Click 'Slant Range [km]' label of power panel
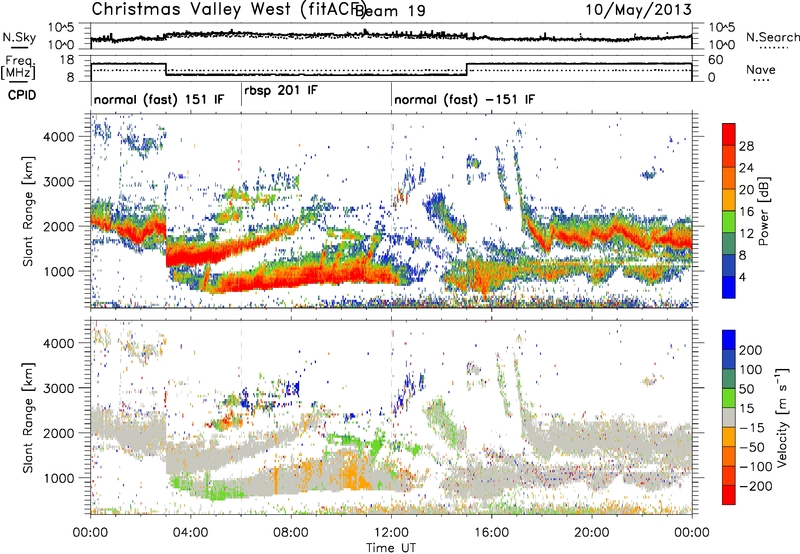Image resolution: width=800 pixels, height=554 pixels. tap(28, 211)
